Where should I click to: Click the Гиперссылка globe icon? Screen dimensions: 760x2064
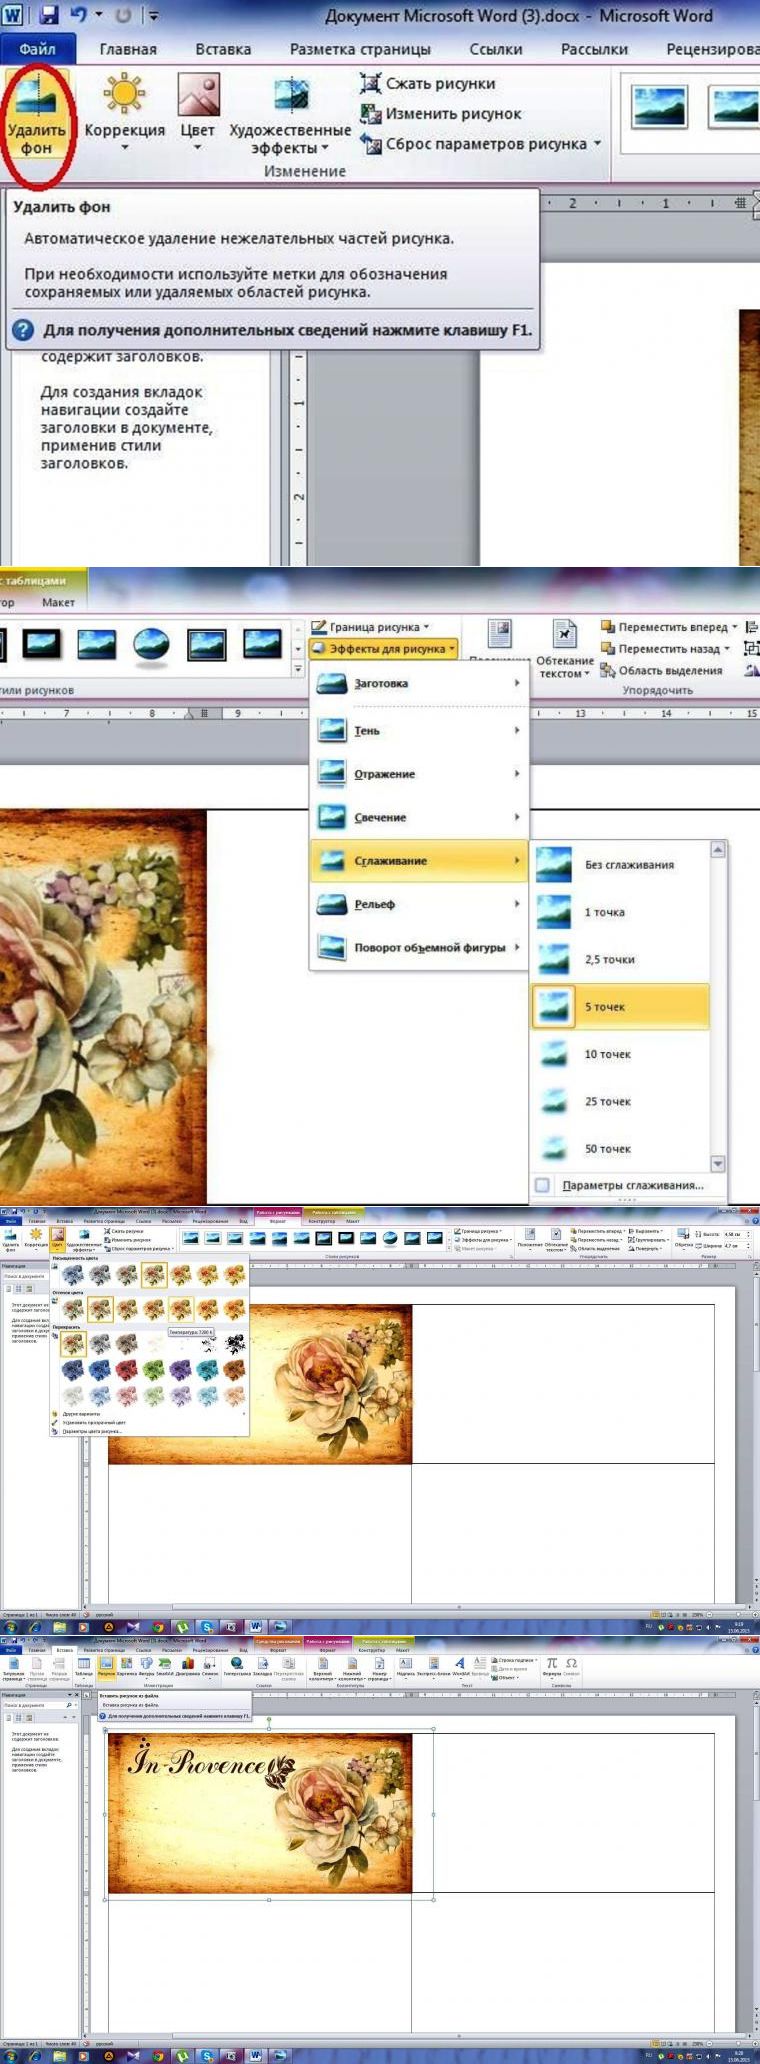(236, 1668)
